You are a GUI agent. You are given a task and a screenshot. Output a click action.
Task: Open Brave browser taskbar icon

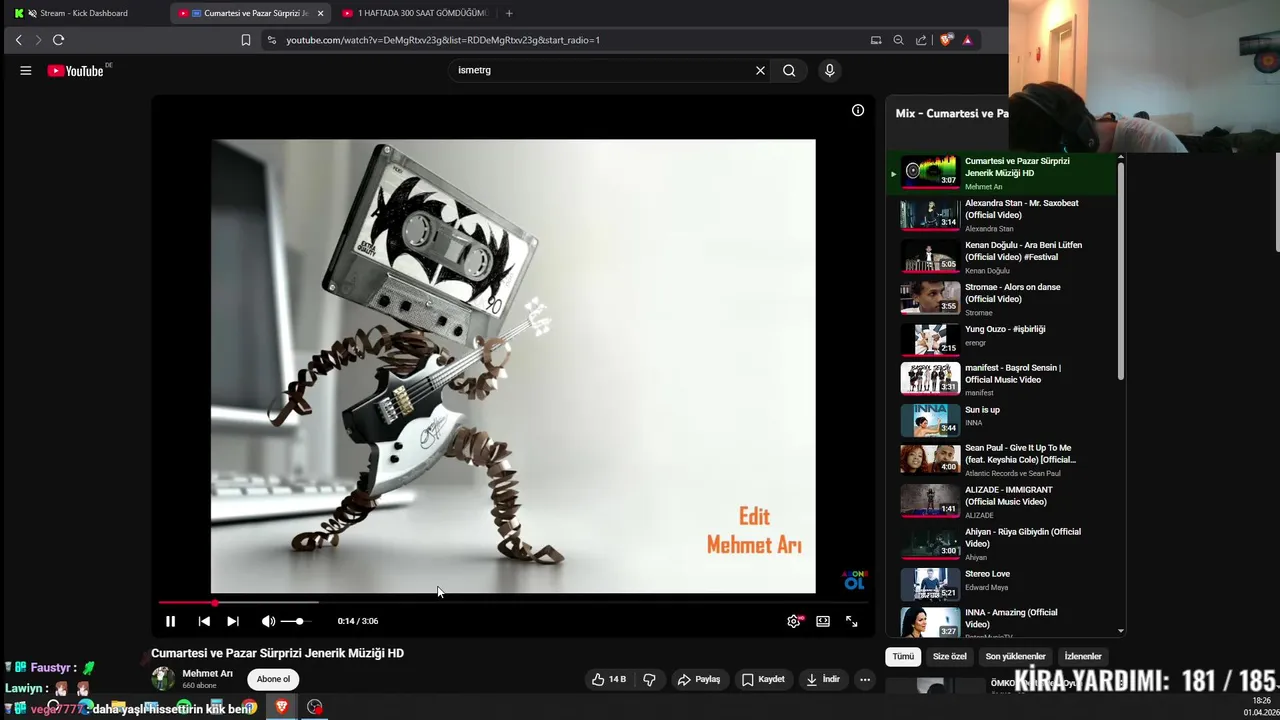pos(281,707)
